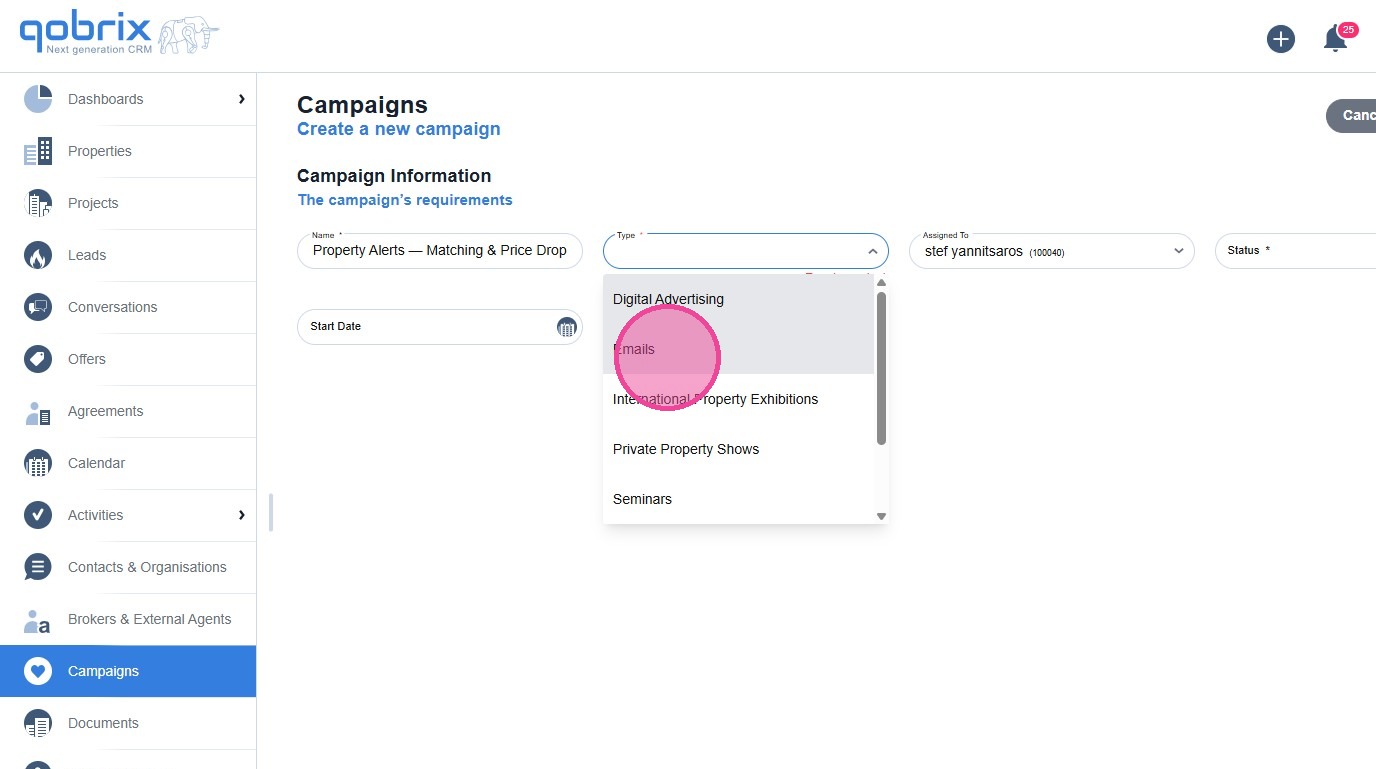Choose International Property Exhibitions option

click(x=739, y=399)
